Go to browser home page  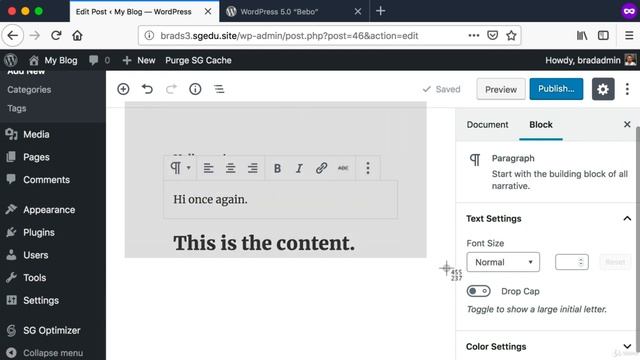pos(77,36)
